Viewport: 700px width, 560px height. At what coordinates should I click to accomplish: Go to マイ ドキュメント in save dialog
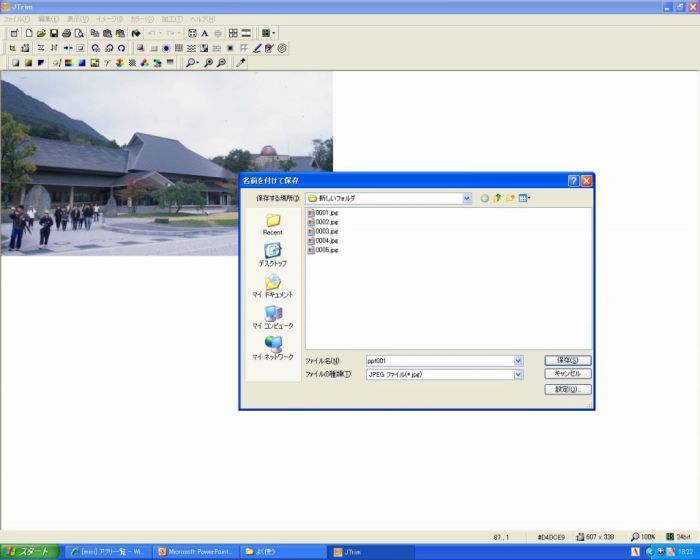273,286
